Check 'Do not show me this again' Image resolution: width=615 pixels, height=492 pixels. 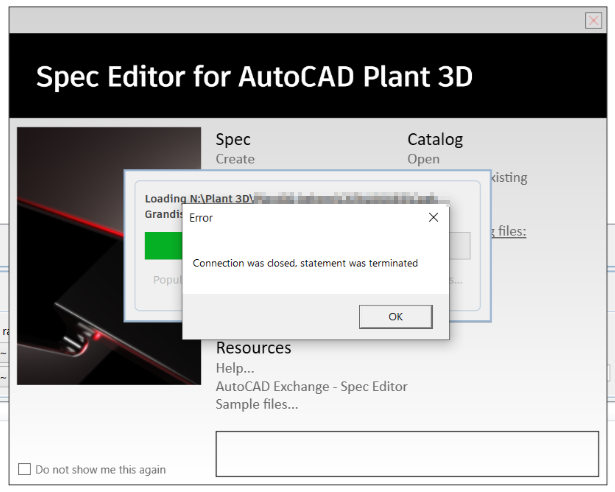[x=24, y=469]
